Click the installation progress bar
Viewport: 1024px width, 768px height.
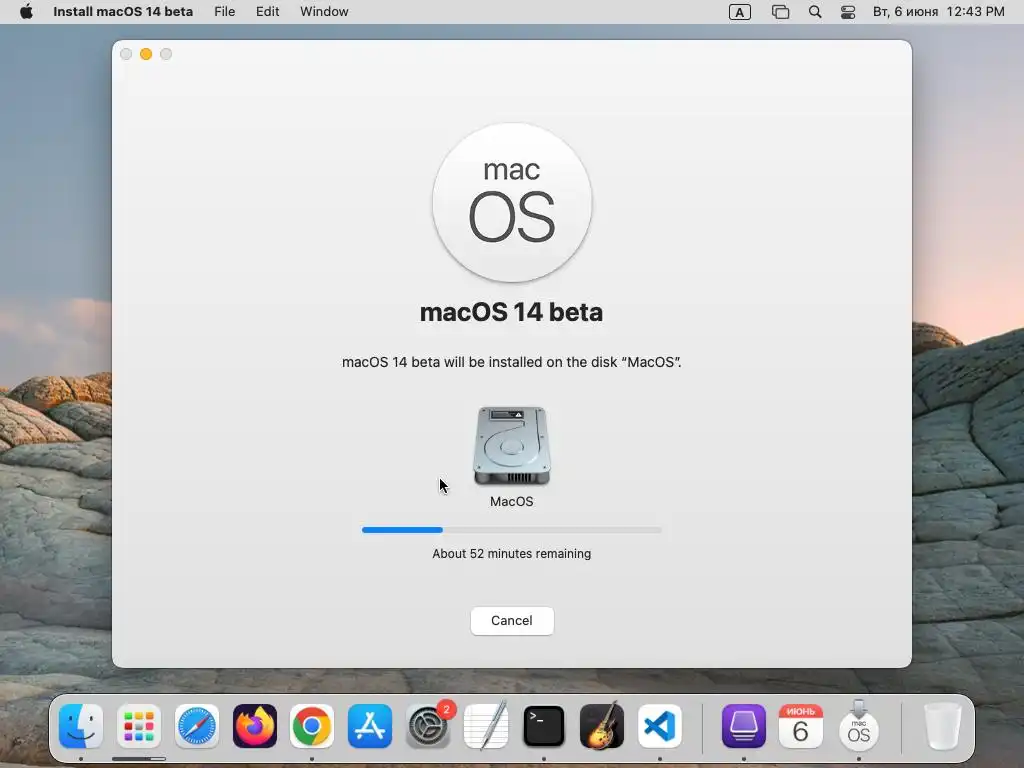(512, 530)
